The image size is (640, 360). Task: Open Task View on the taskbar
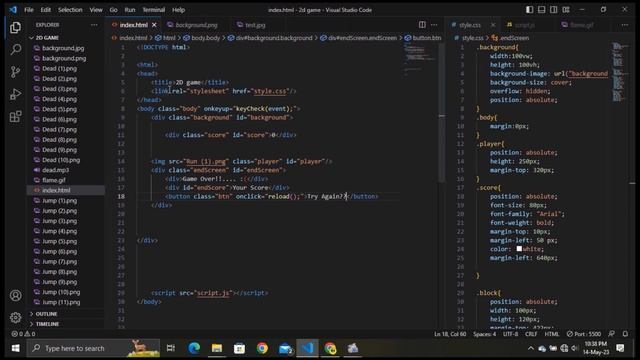pos(171,348)
